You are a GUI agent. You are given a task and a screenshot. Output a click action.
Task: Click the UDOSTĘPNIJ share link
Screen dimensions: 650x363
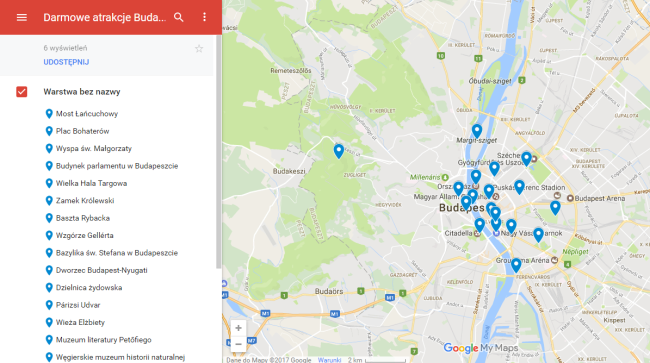[x=66, y=62]
